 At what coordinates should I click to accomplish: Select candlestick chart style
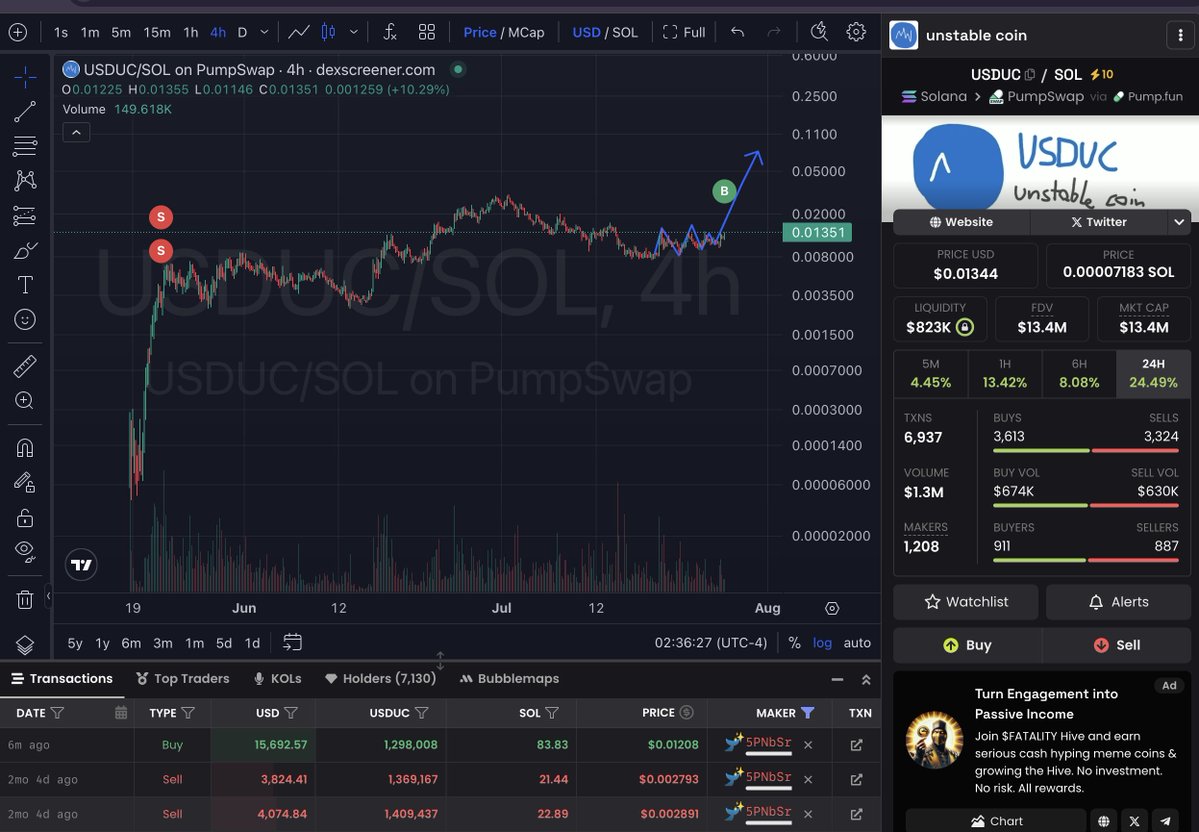pos(328,32)
